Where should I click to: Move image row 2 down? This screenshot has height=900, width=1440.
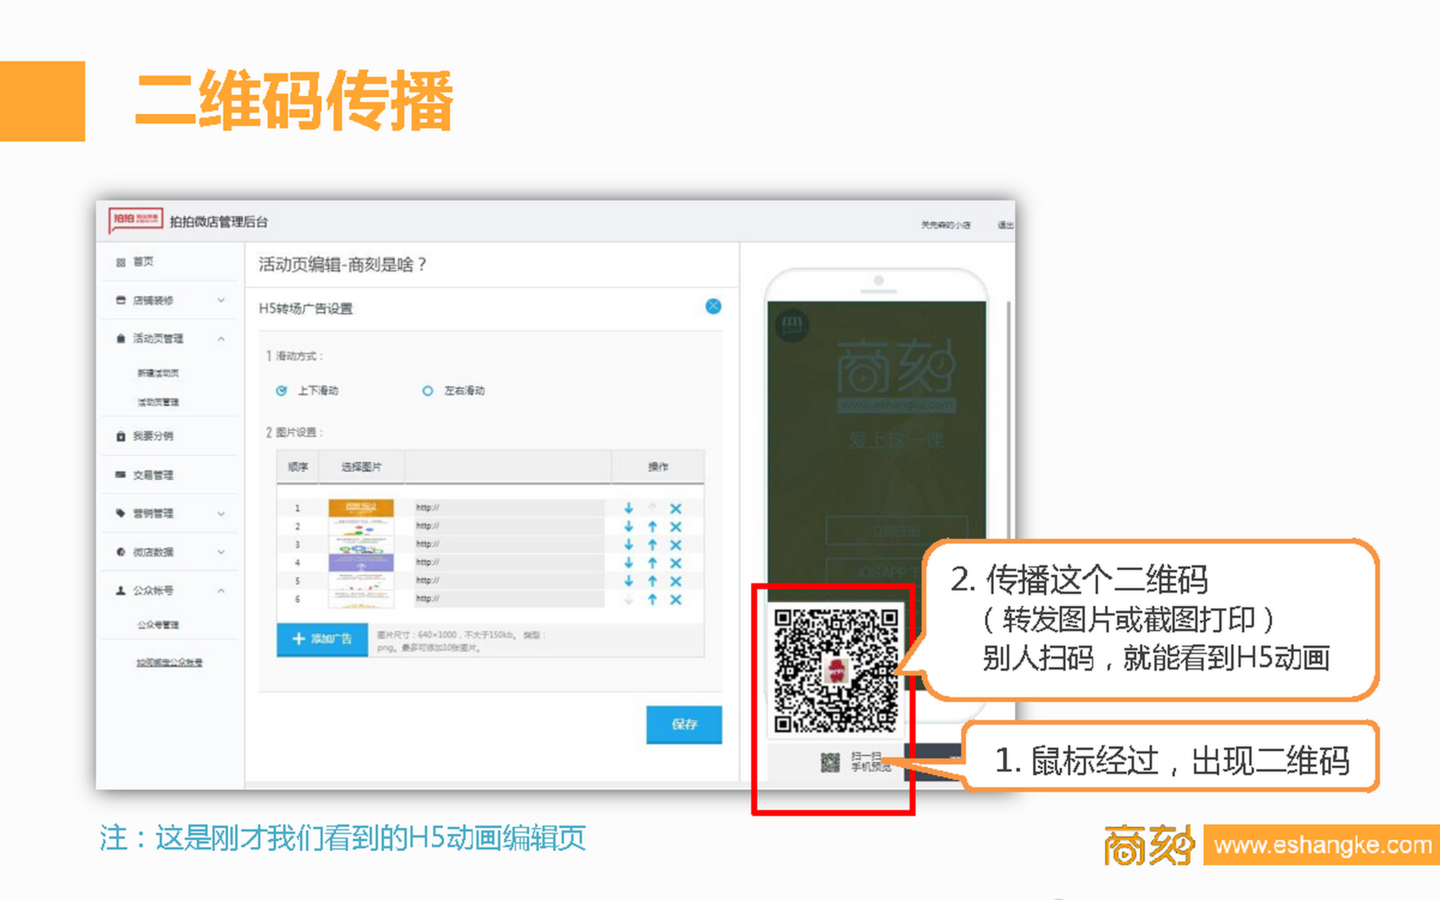(x=629, y=526)
